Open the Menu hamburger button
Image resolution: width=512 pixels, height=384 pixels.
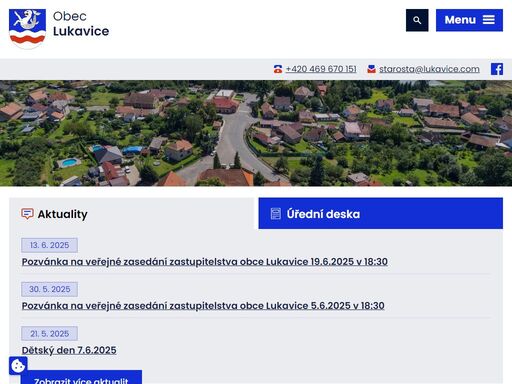[469, 20]
